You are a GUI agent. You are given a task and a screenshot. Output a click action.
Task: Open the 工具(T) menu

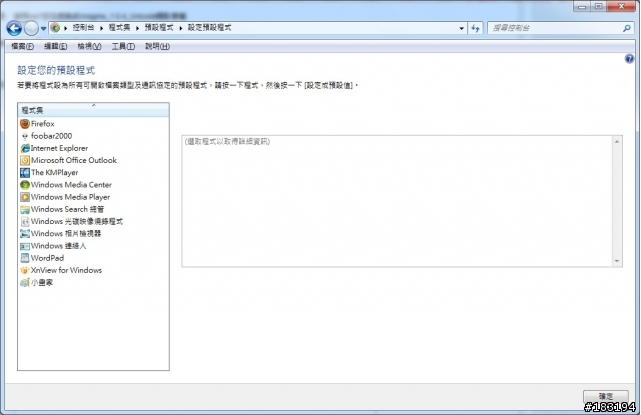pos(123,46)
